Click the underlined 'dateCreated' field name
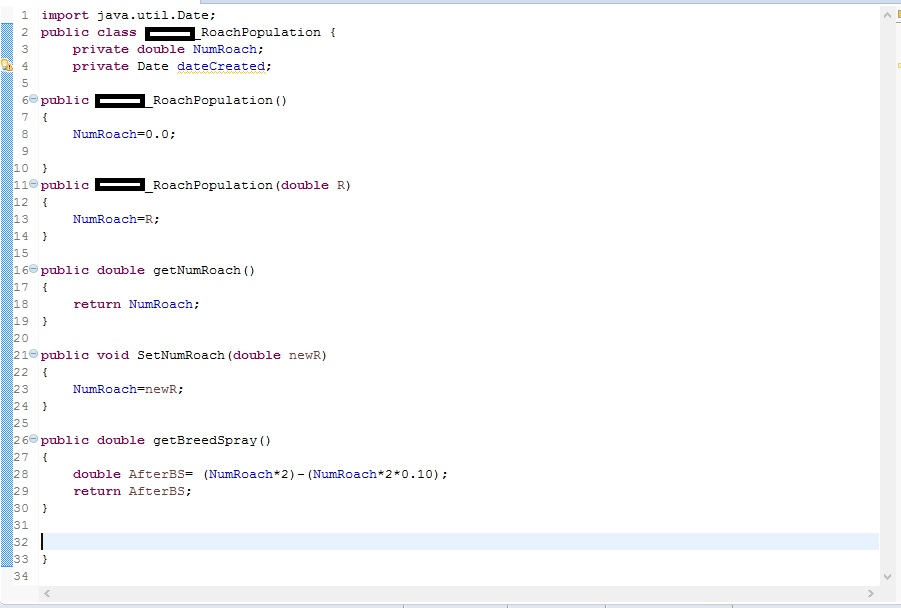This screenshot has height=608, width=901. pyautogui.click(x=221, y=67)
